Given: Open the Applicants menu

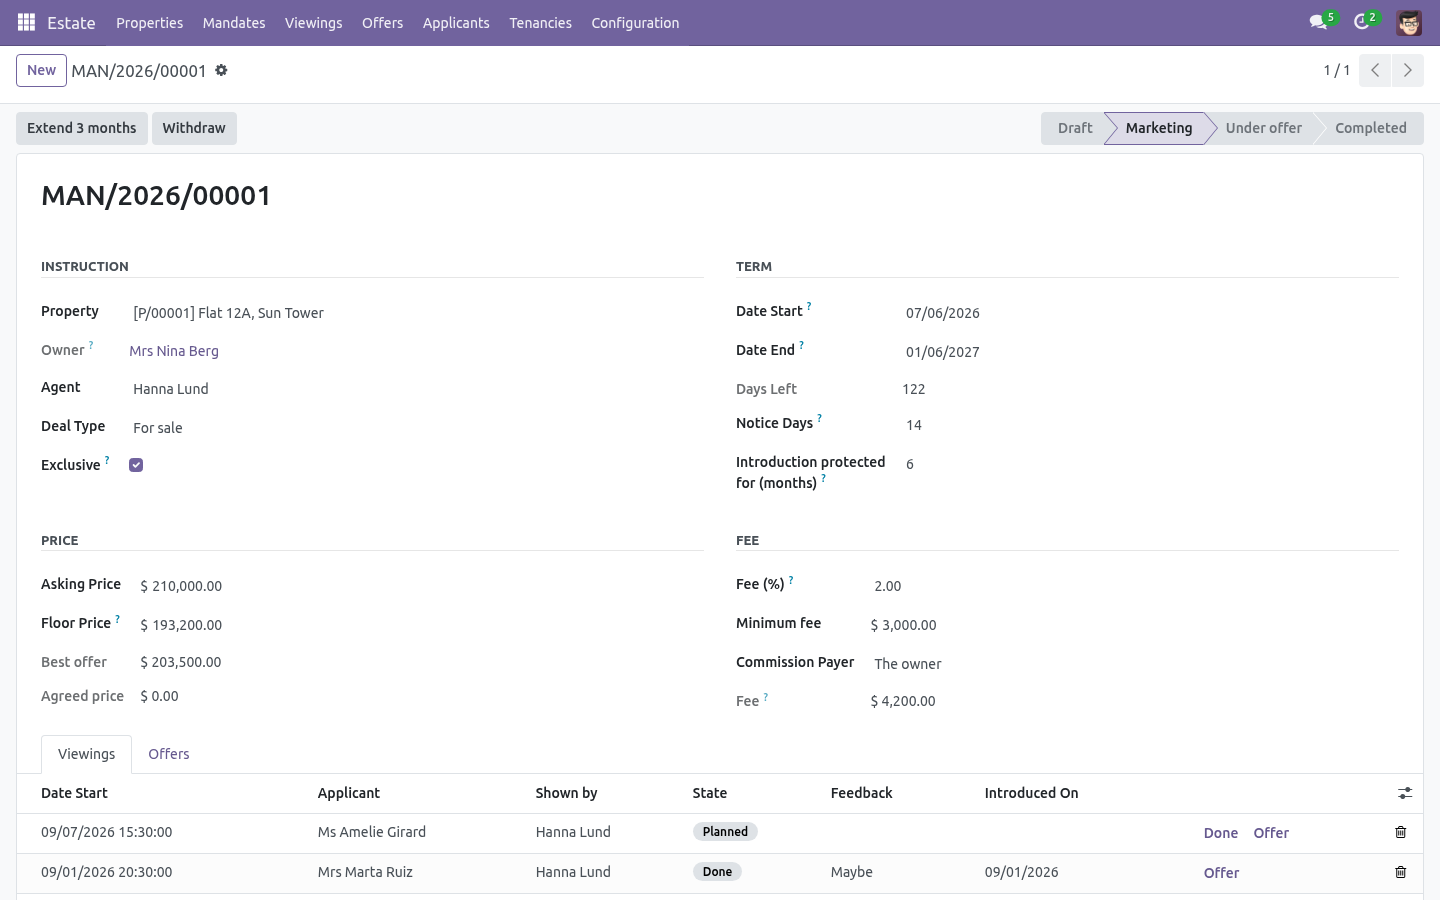Looking at the screenshot, I should click(x=456, y=22).
